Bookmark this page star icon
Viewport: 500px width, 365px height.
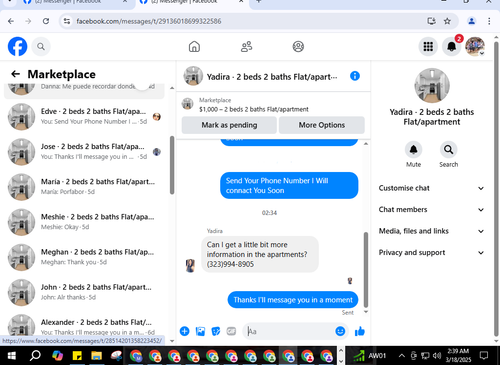point(447,21)
